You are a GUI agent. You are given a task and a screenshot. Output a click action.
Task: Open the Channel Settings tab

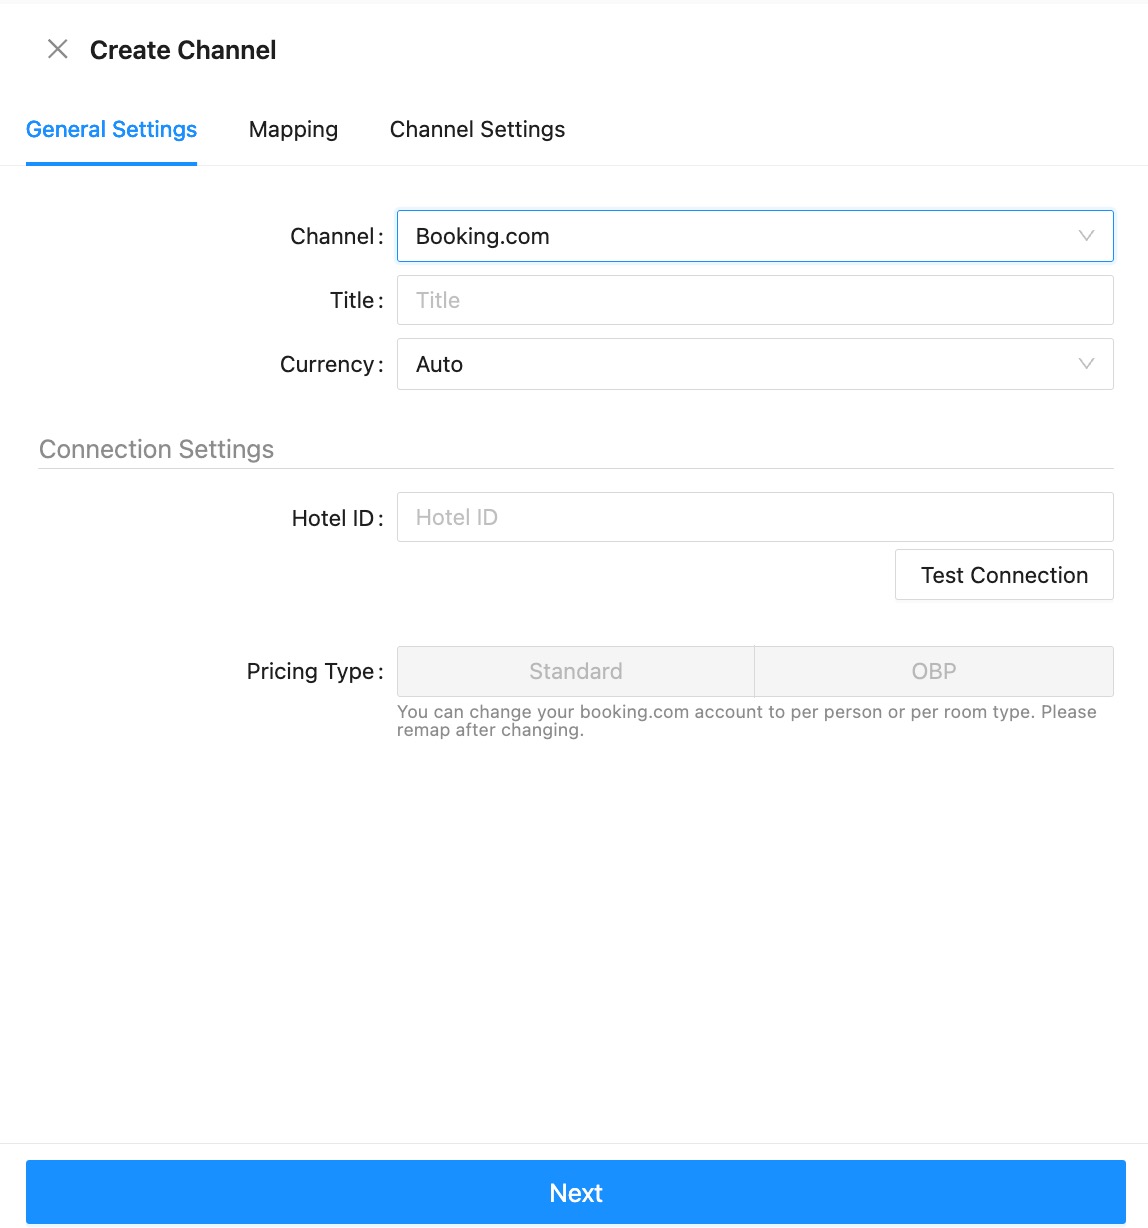477,130
